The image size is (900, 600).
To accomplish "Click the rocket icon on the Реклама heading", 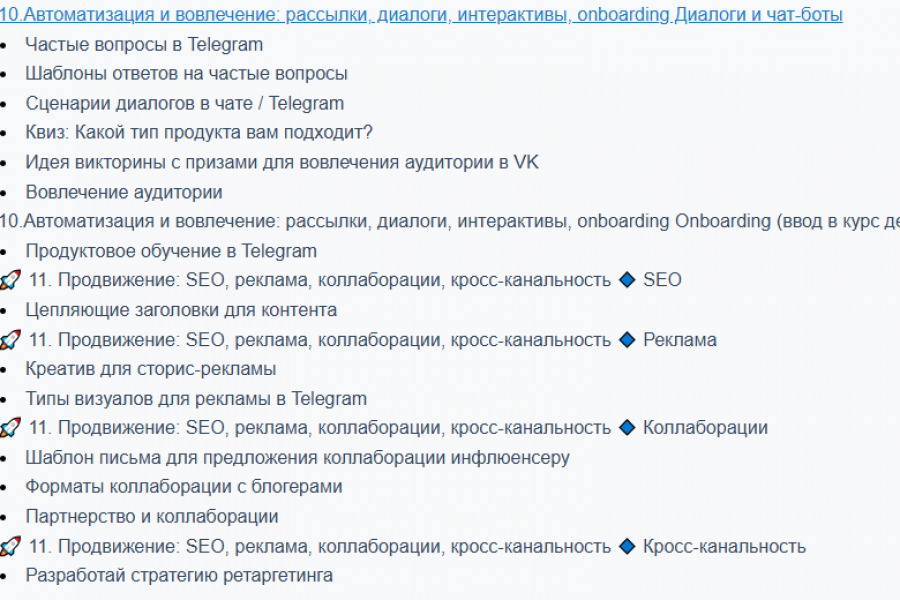I will pos(10,339).
